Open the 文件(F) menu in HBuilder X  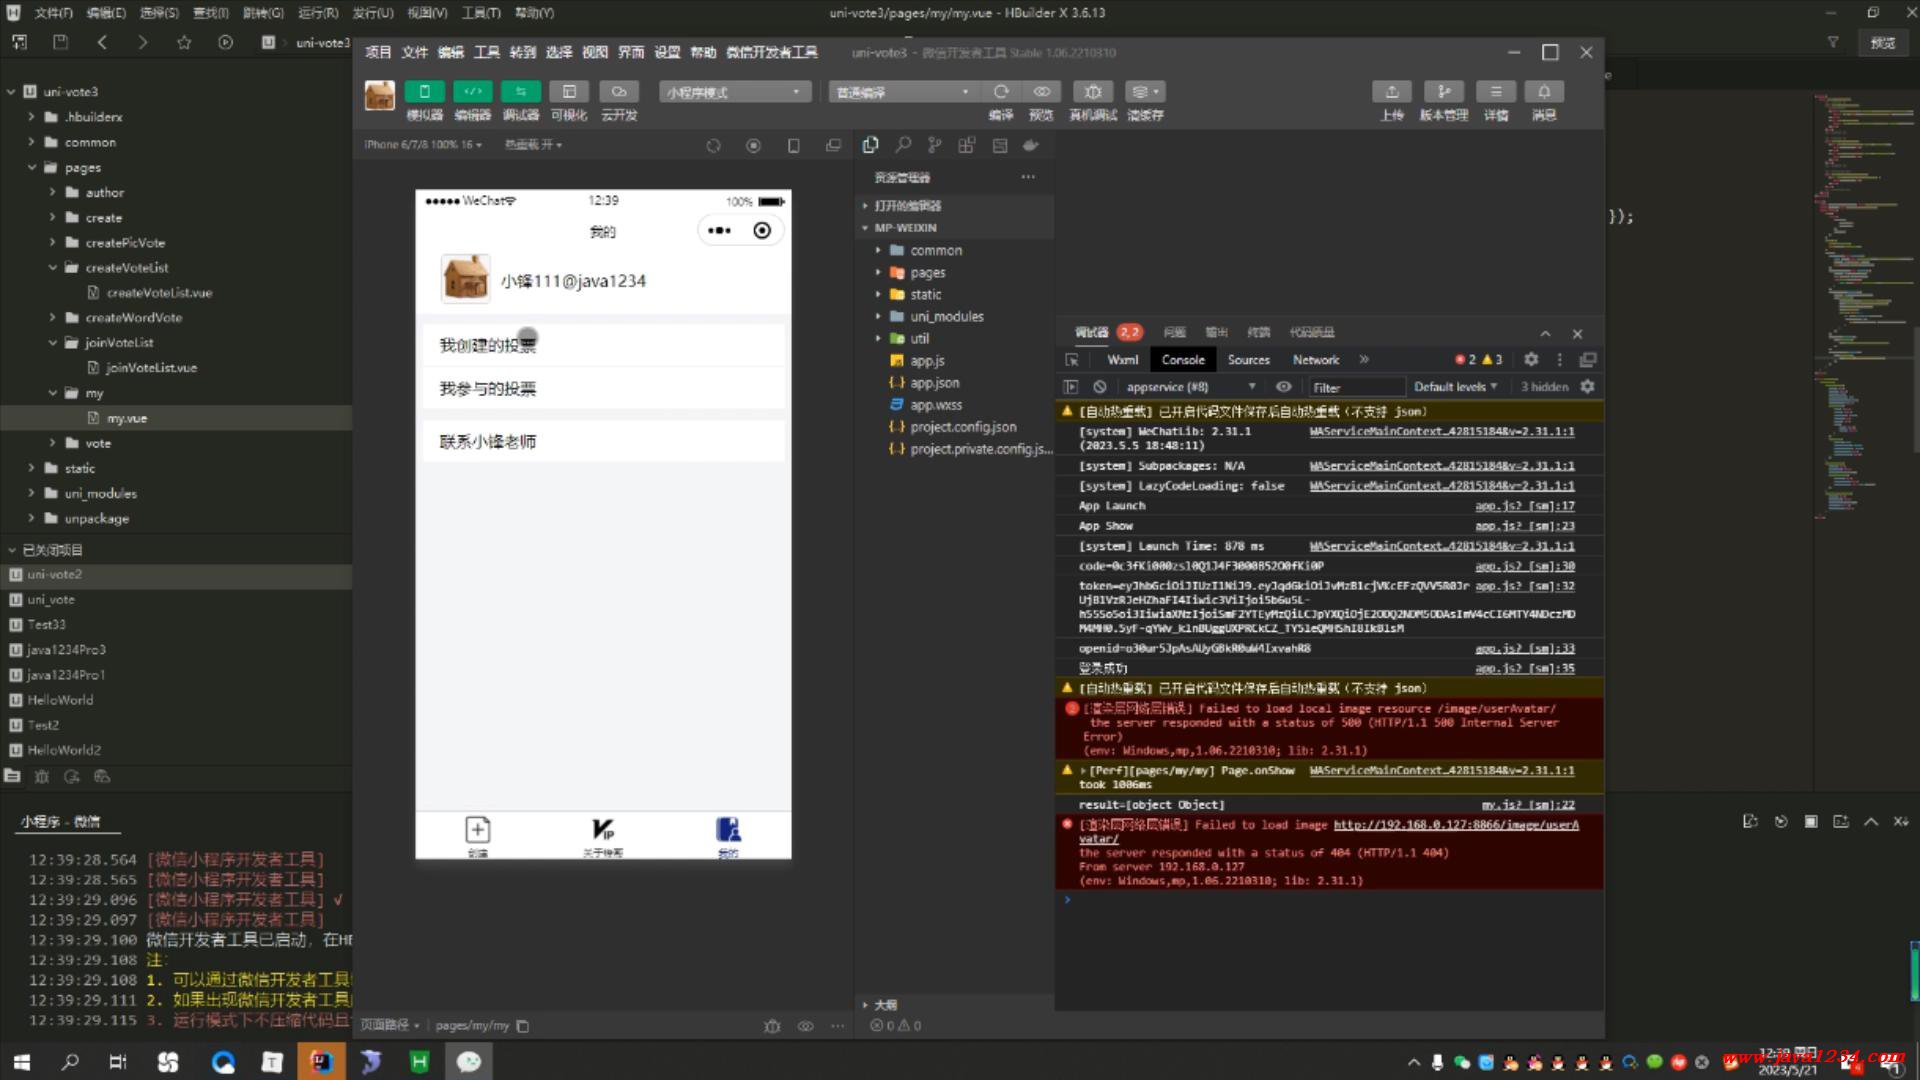54,13
